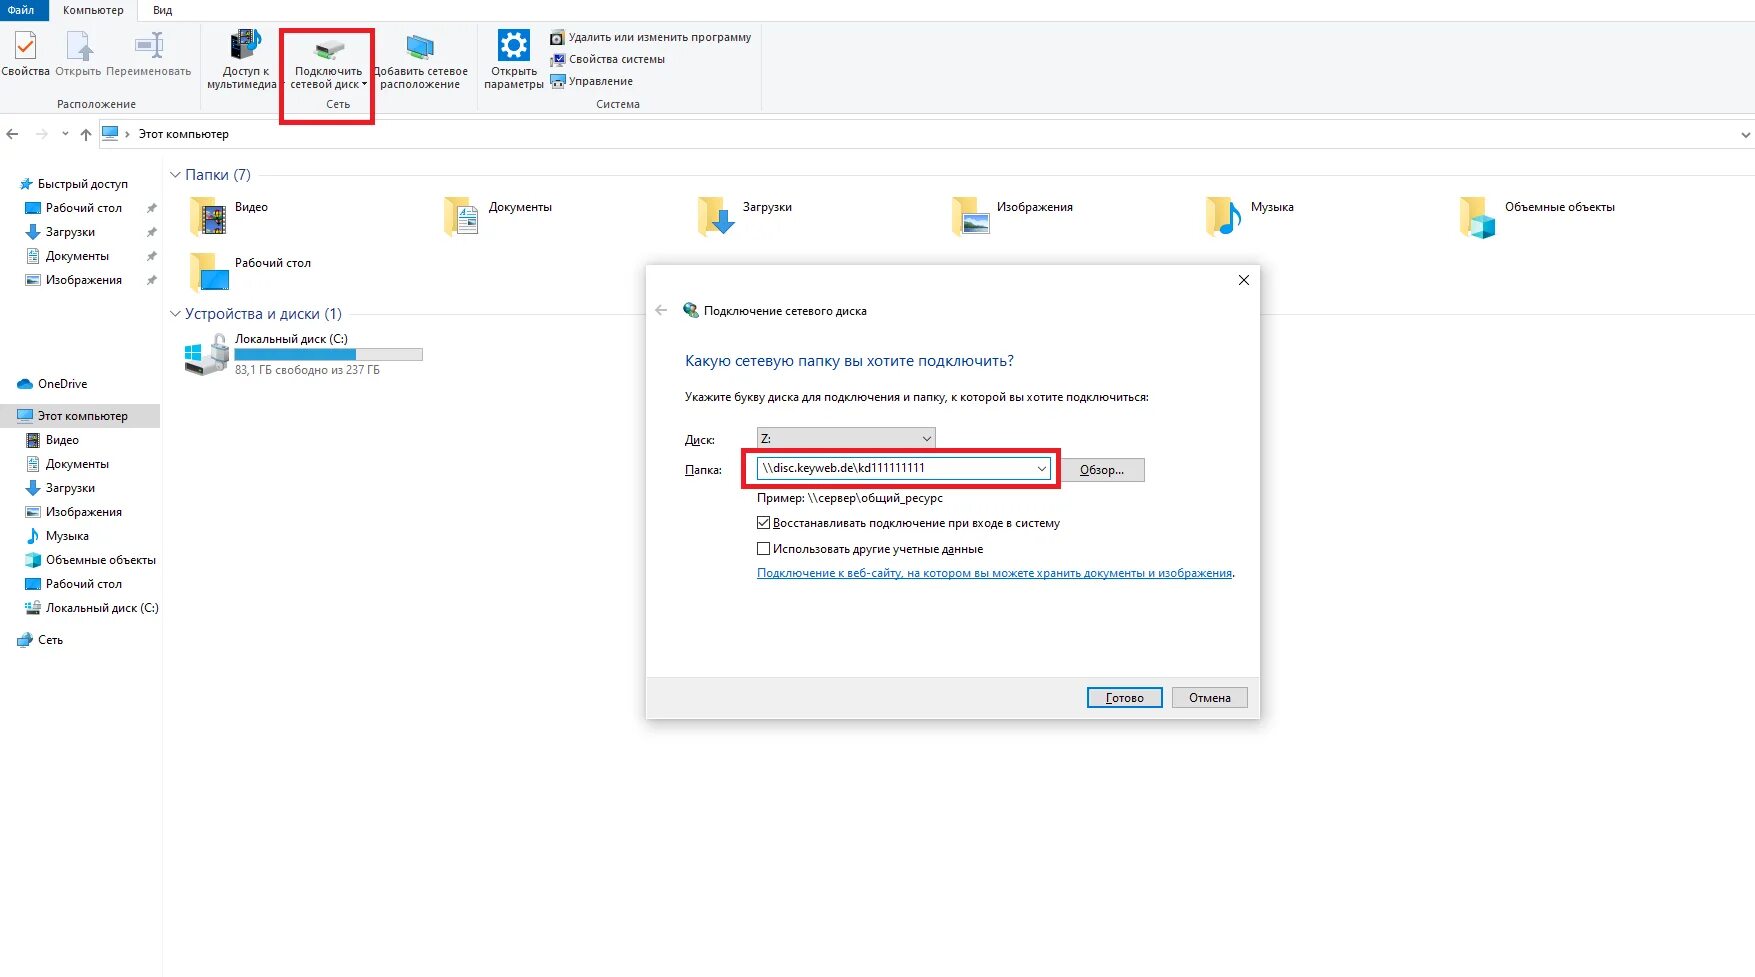The height and width of the screenshot is (977, 1755).
Task: Open System properties (Свойства системы)
Action: coord(607,59)
